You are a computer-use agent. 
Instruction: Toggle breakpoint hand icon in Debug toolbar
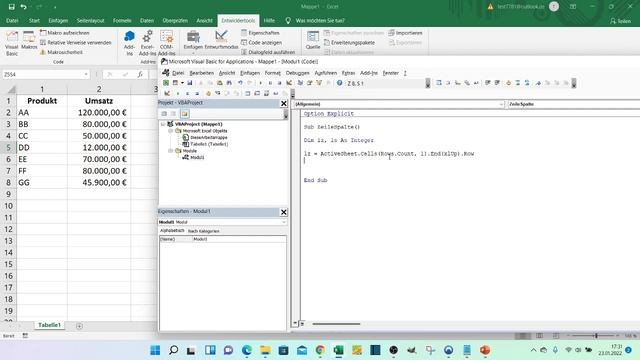[x=208, y=93]
